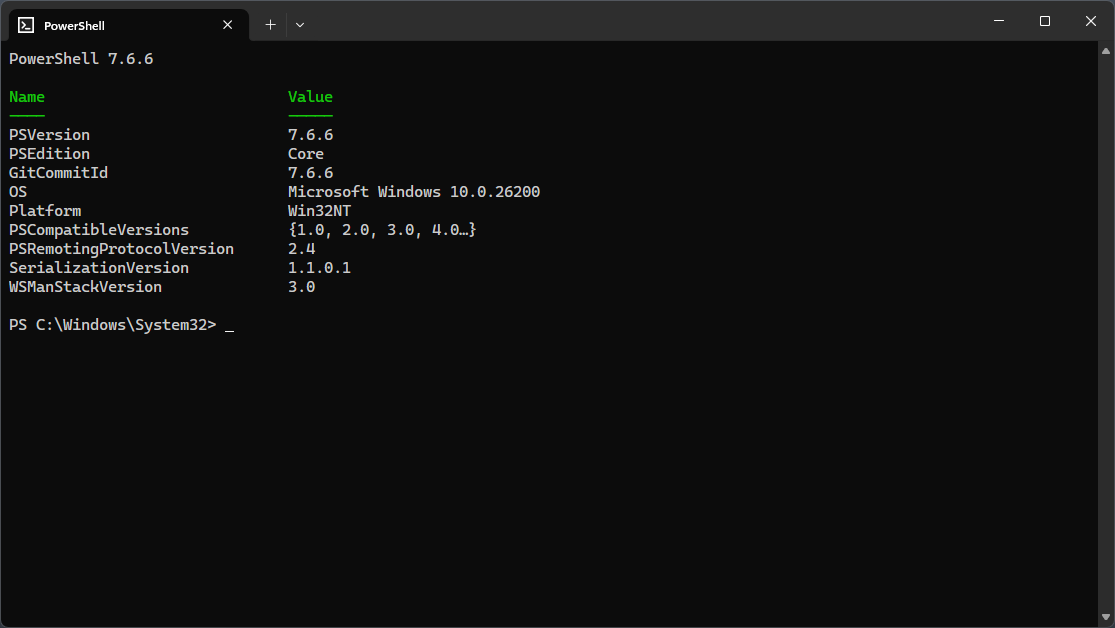
Task: Minimize the terminal window
Action: (x=999, y=21)
